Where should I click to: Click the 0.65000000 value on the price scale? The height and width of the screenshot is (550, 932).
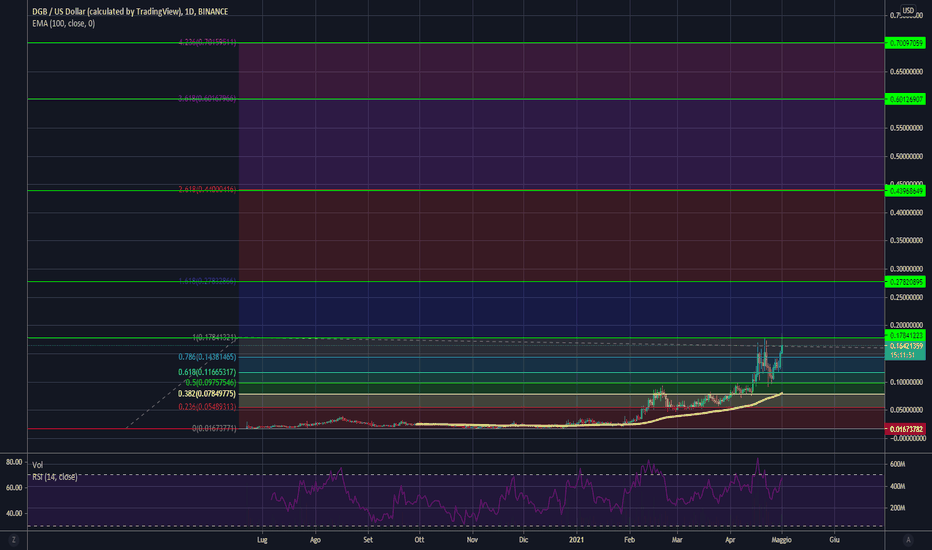[906, 71]
